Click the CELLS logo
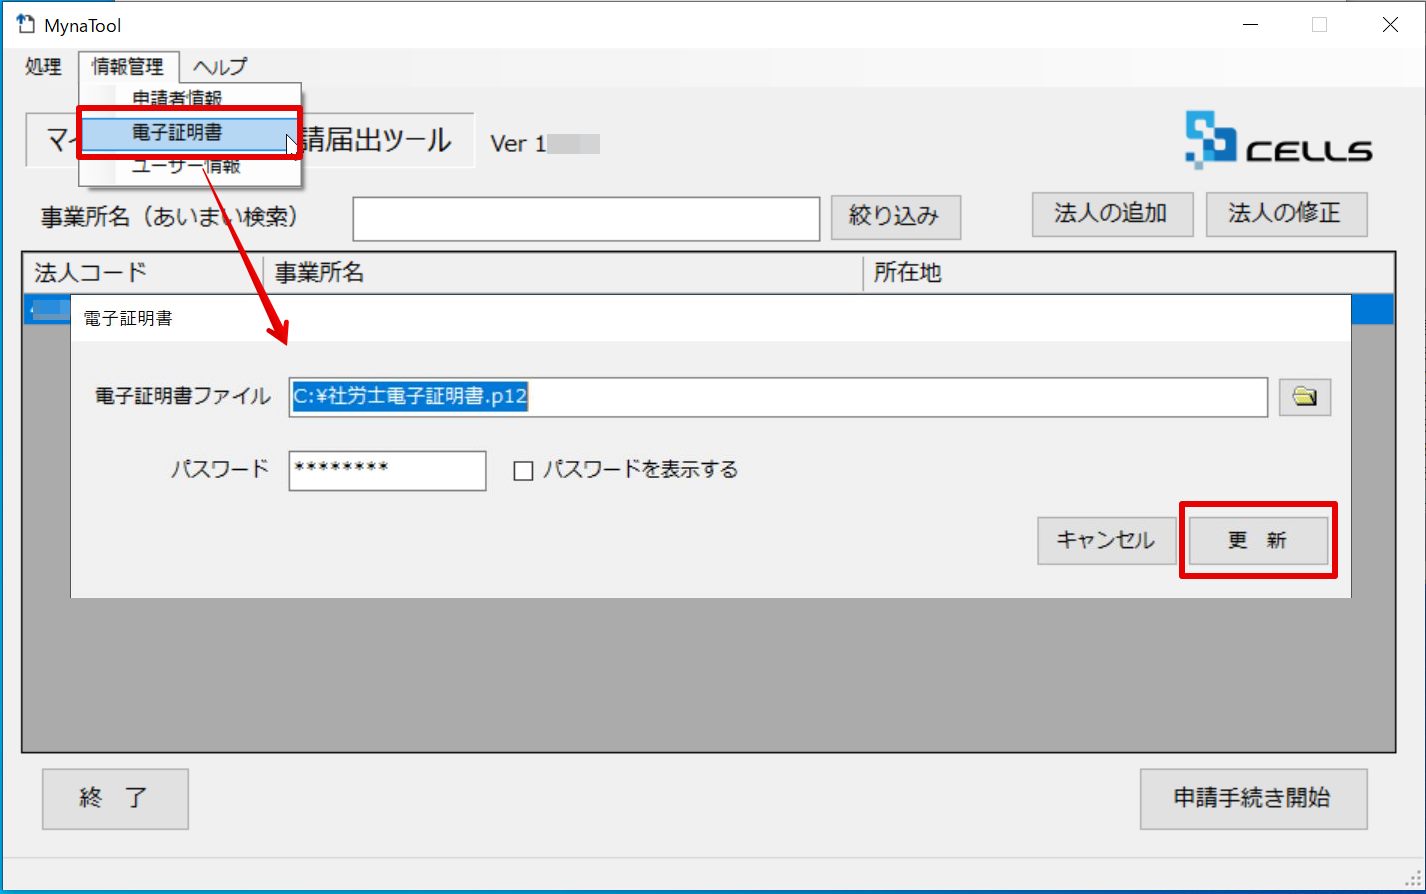Image resolution: width=1426 pixels, height=894 pixels. click(1279, 140)
